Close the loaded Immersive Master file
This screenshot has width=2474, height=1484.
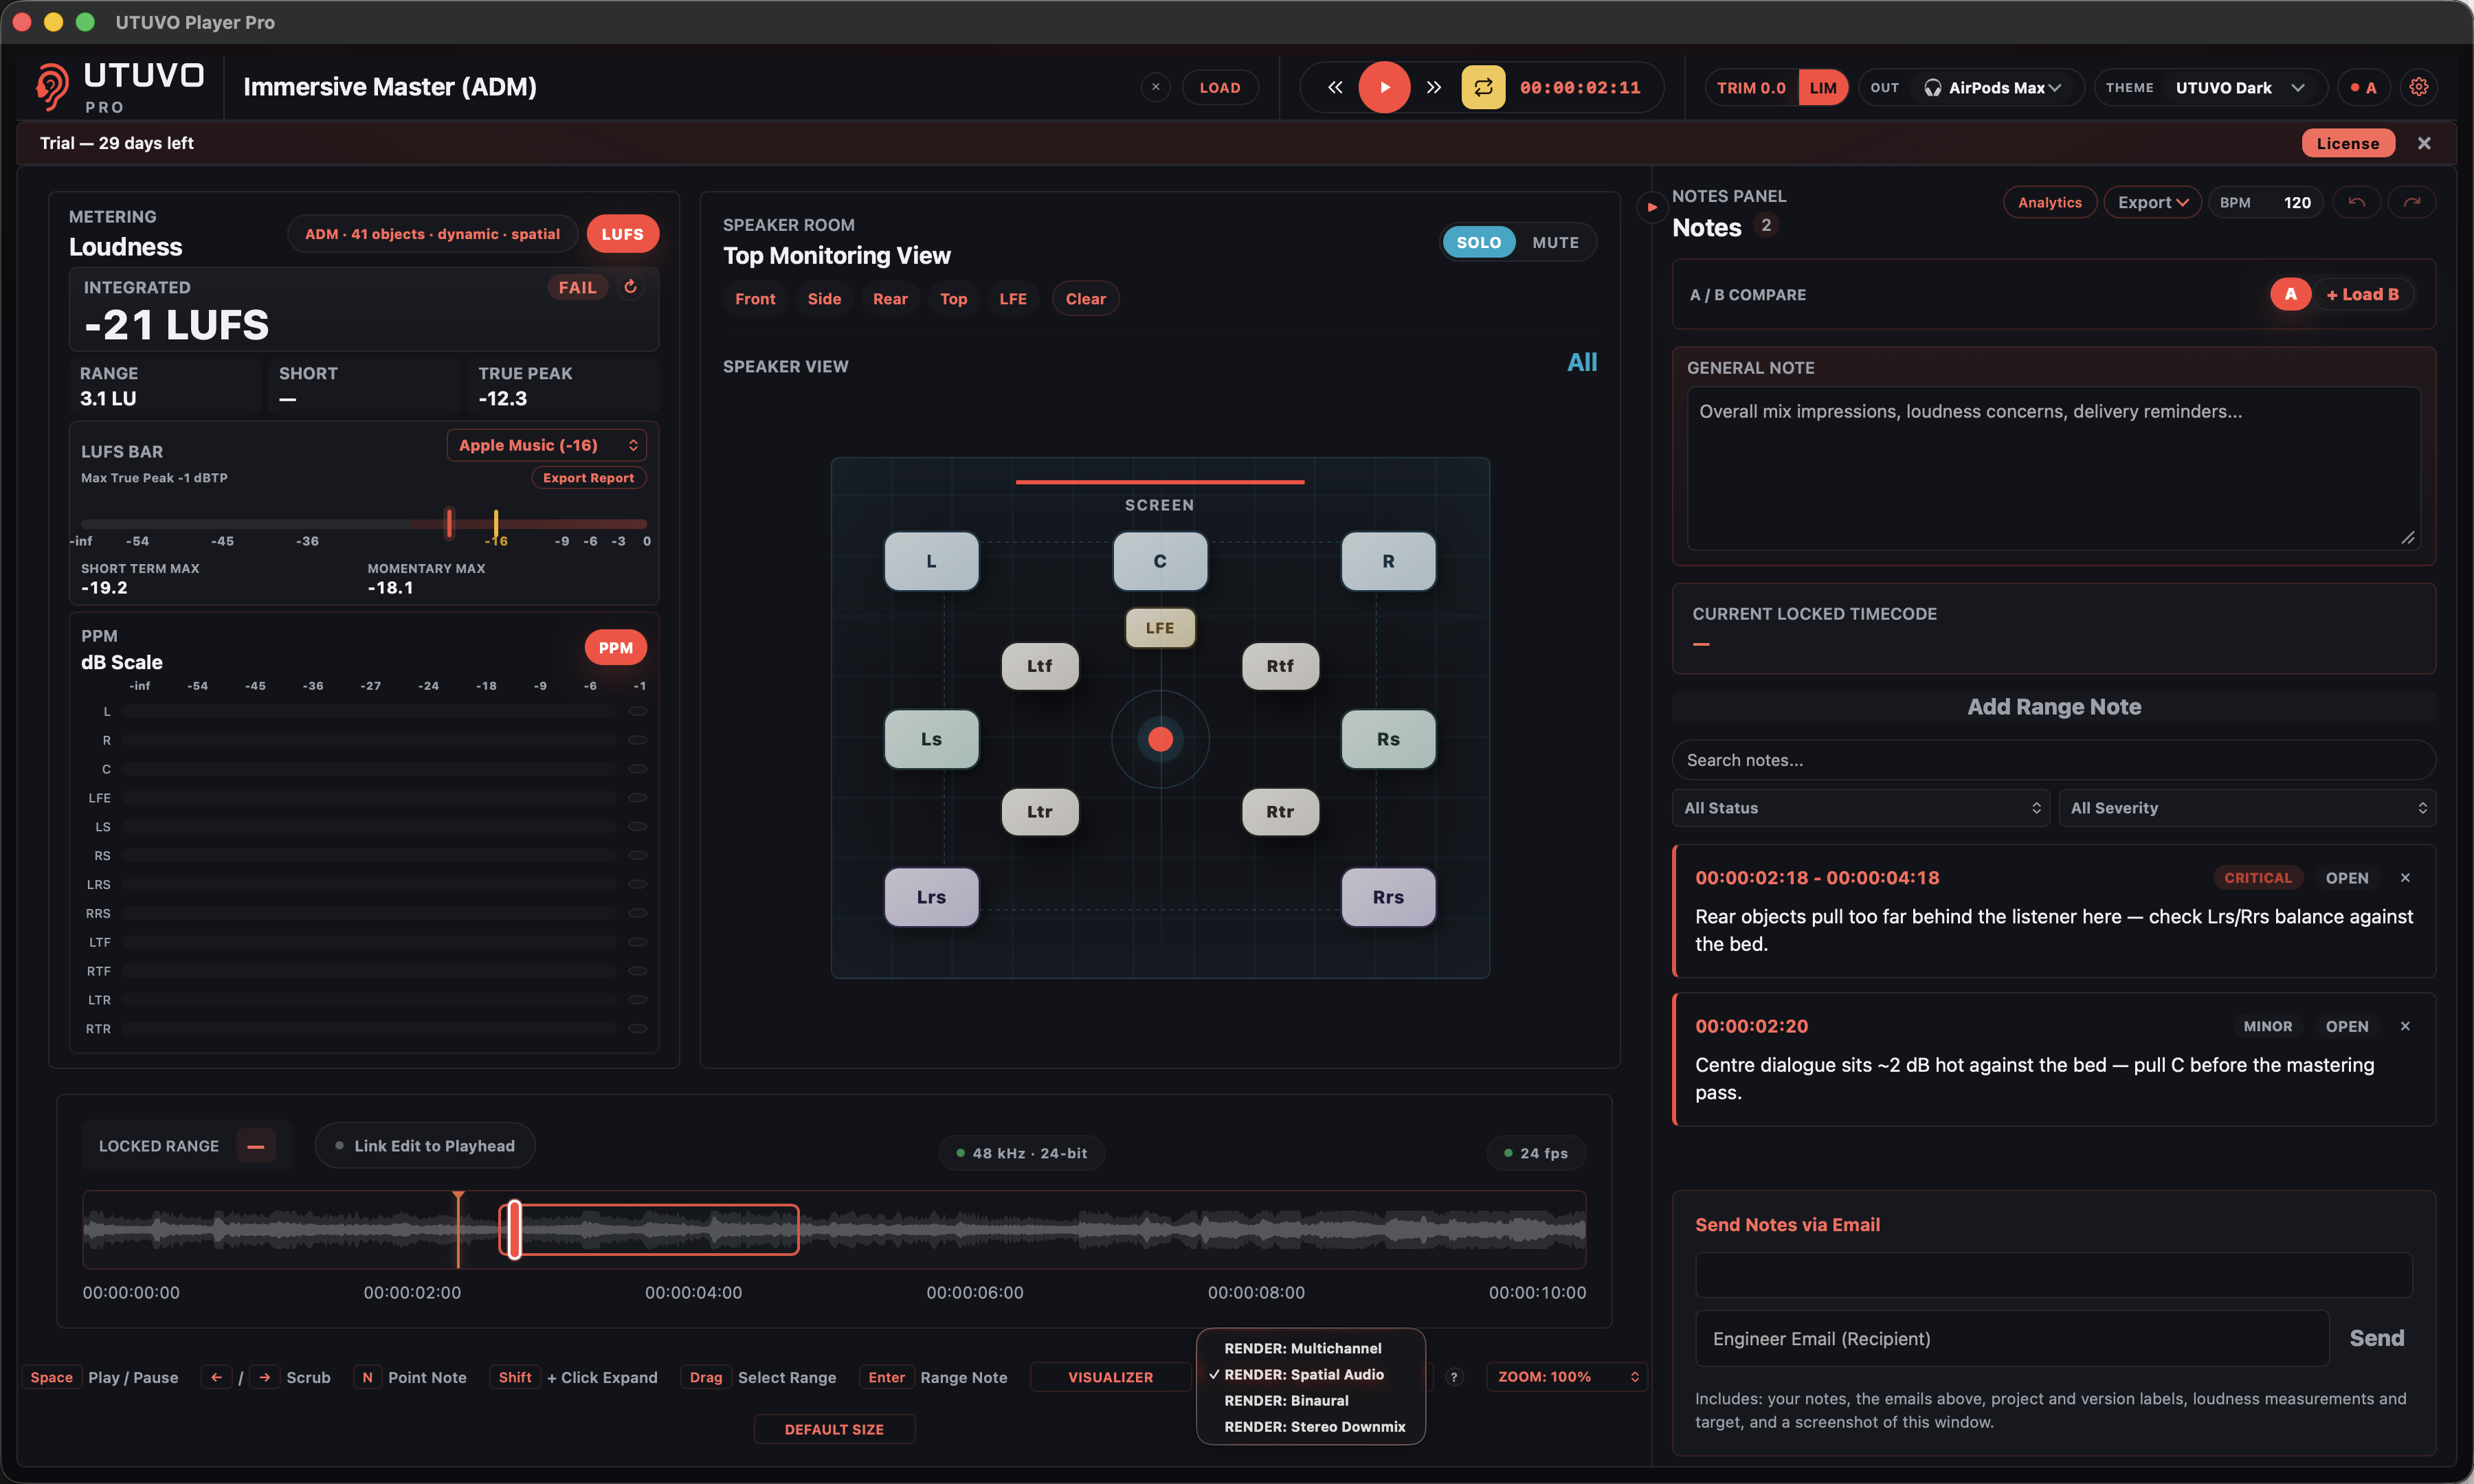click(x=1155, y=87)
